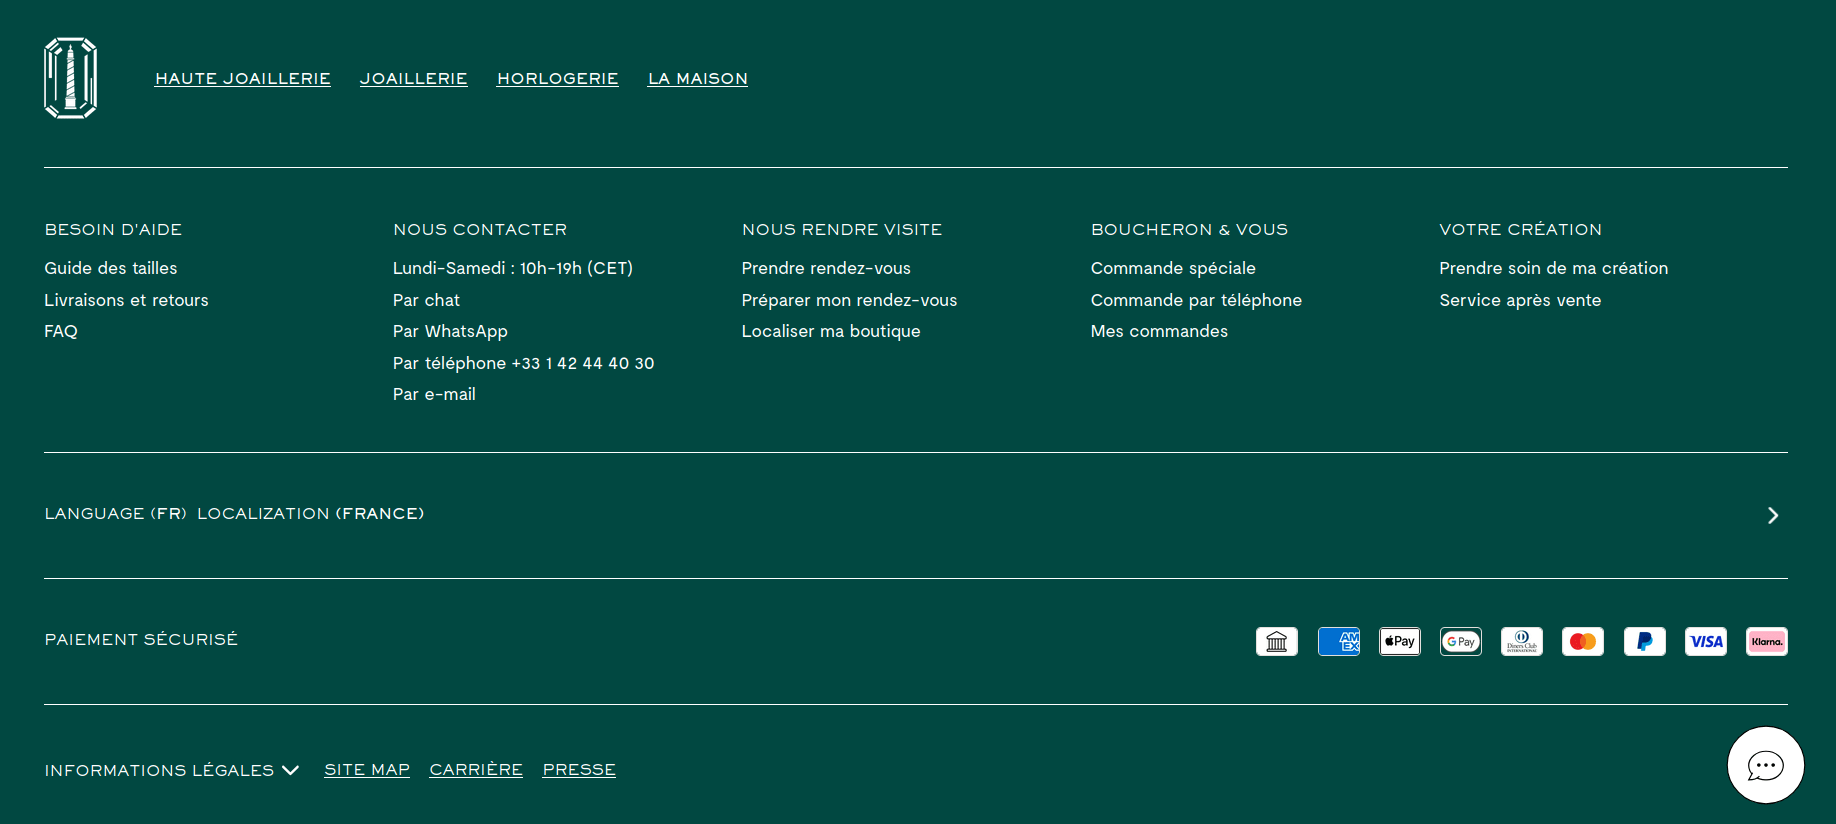The height and width of the screenshot is (824, 1836).
Task: Select the Apple Pay icon
Action: click(x=1399, y=642)
